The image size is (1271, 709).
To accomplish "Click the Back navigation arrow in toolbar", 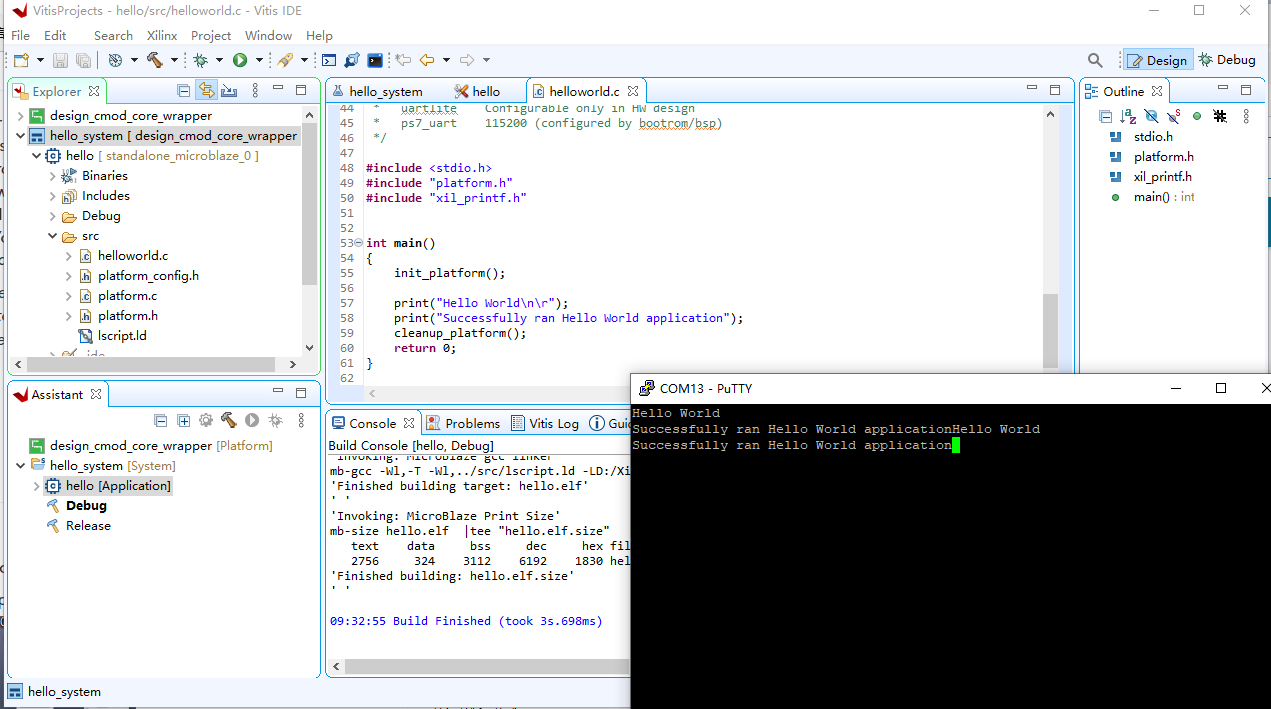I will (427, 60).
